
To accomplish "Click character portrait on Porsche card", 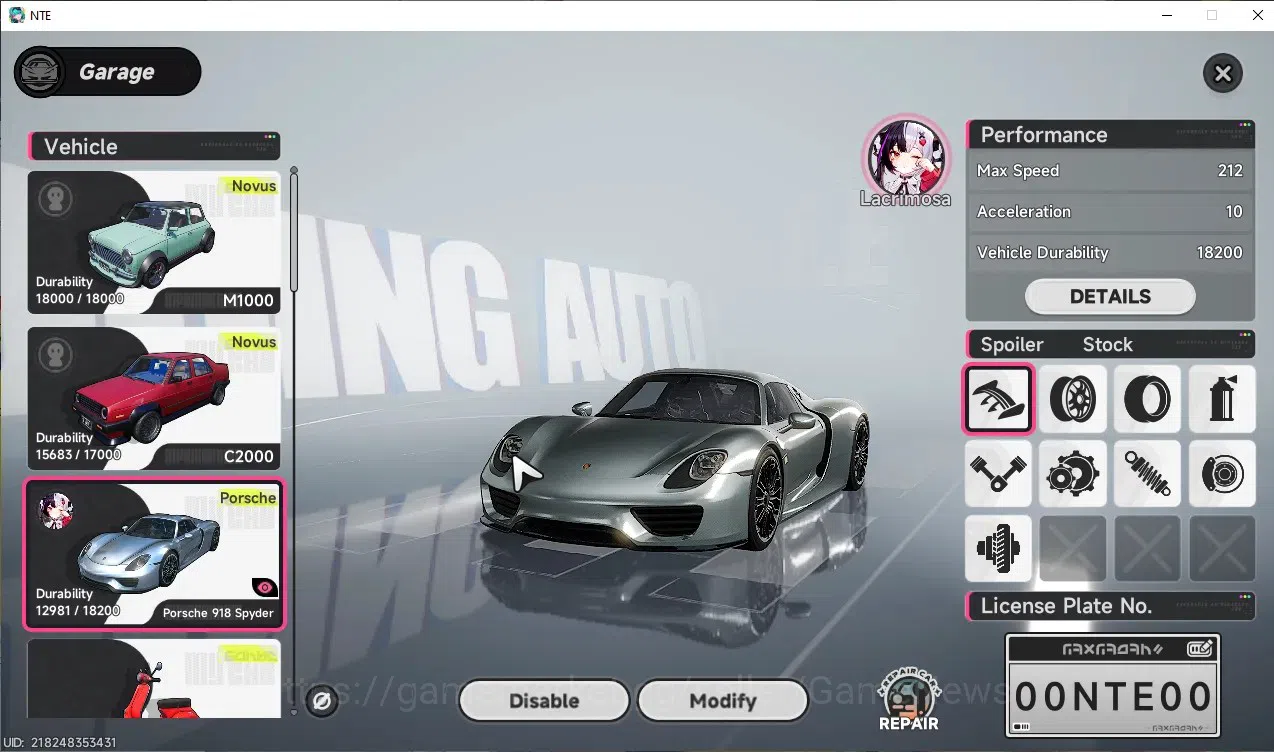I will (x=55, y=511).
